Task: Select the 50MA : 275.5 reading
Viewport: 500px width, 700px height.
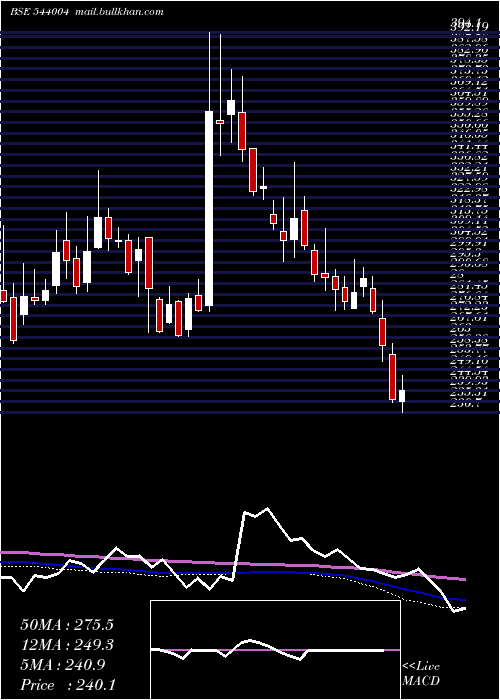Action: (67, 625)
